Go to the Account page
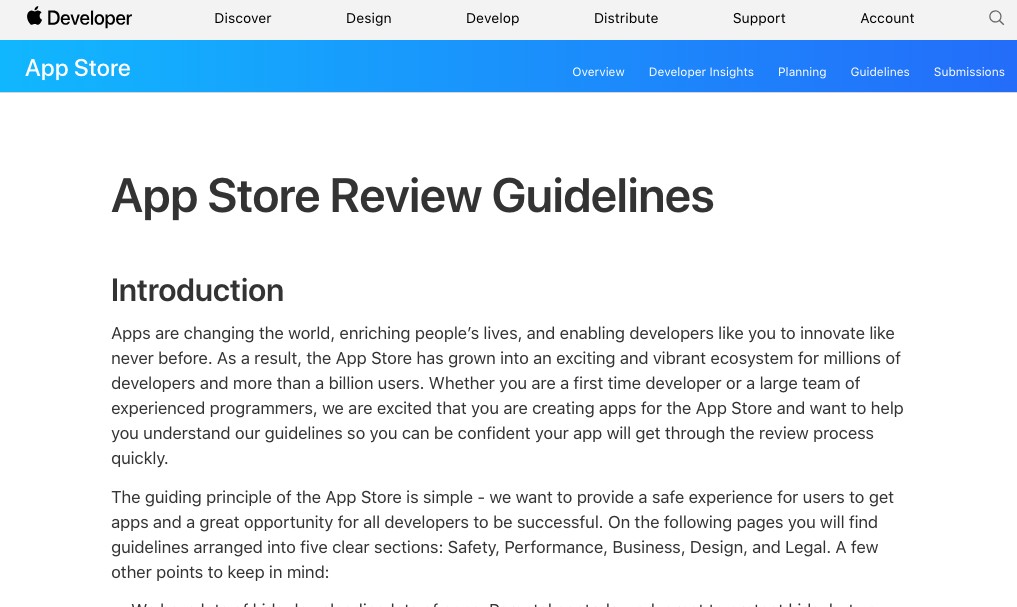The image size is (1017, 607). click(x=887, y=18)
